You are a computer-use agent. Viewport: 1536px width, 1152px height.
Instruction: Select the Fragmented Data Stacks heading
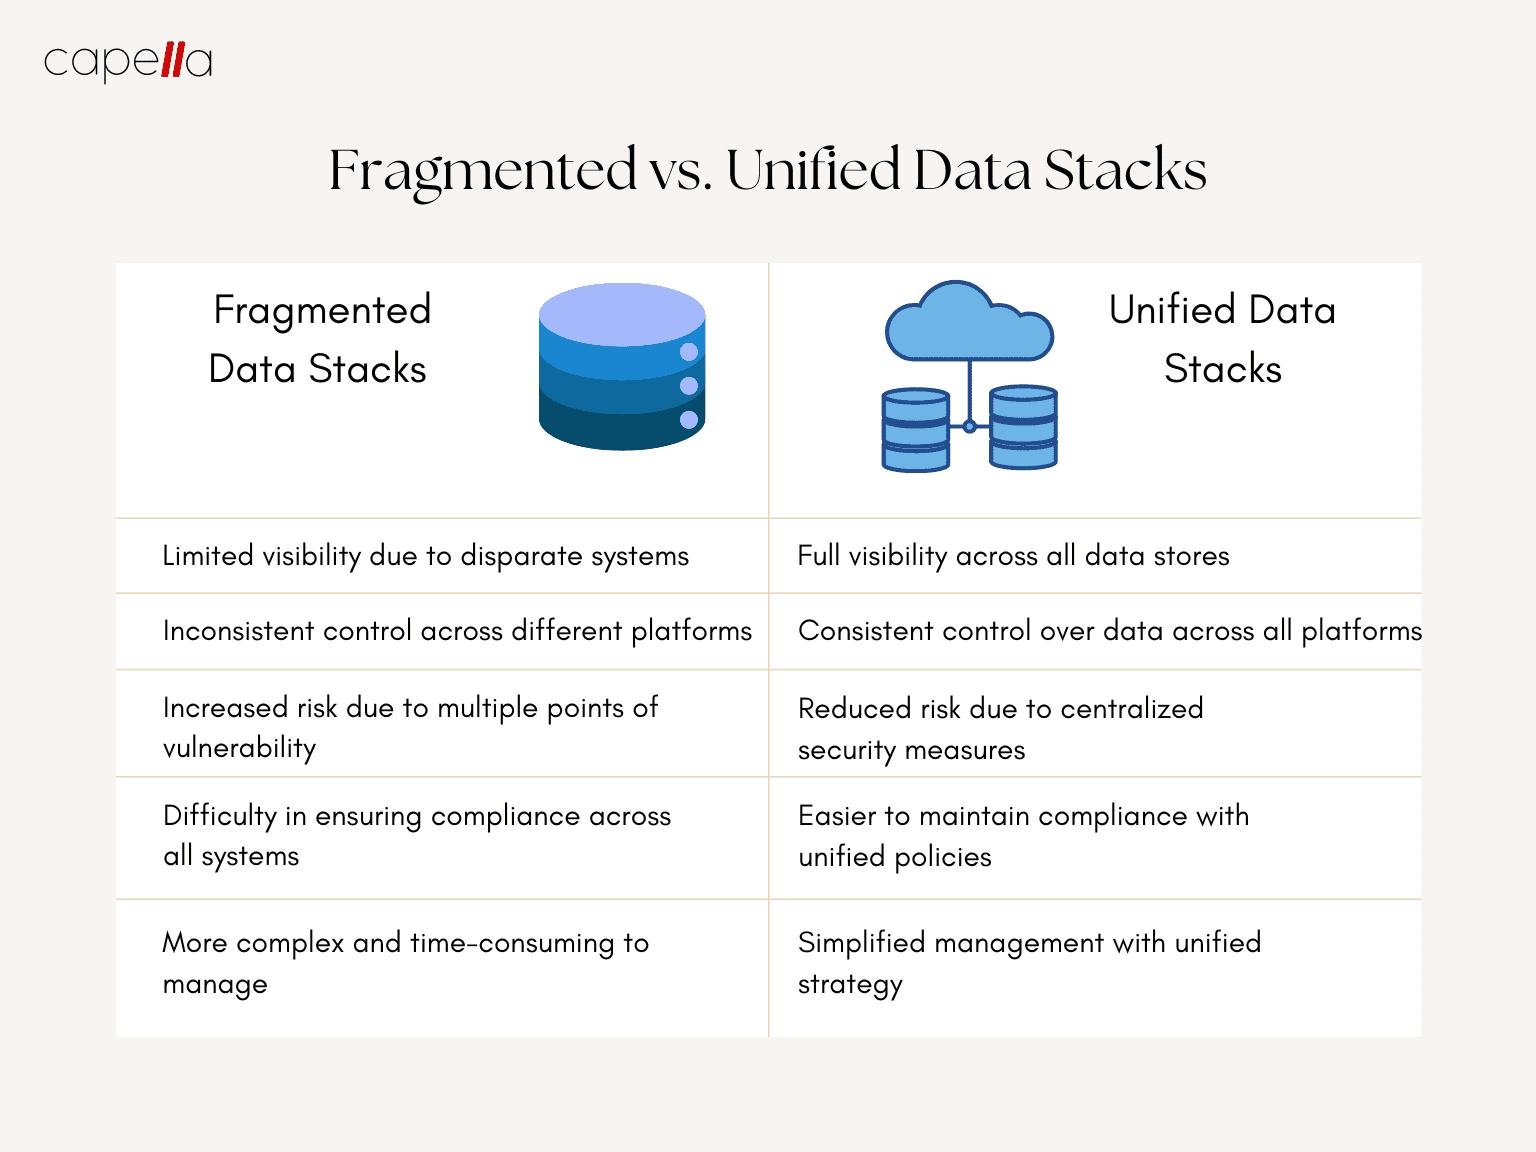pos(320,339)
